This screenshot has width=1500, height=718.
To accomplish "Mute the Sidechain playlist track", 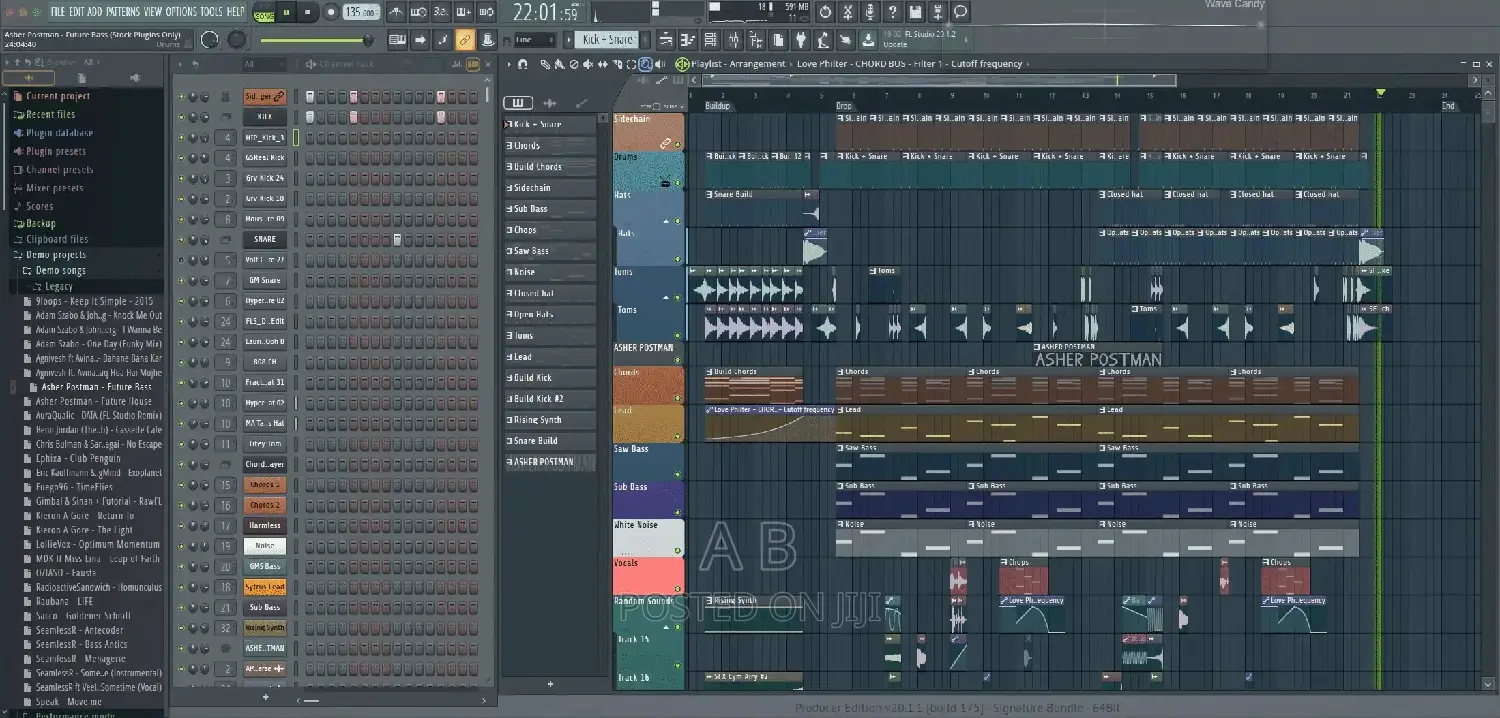I will 678,146.
